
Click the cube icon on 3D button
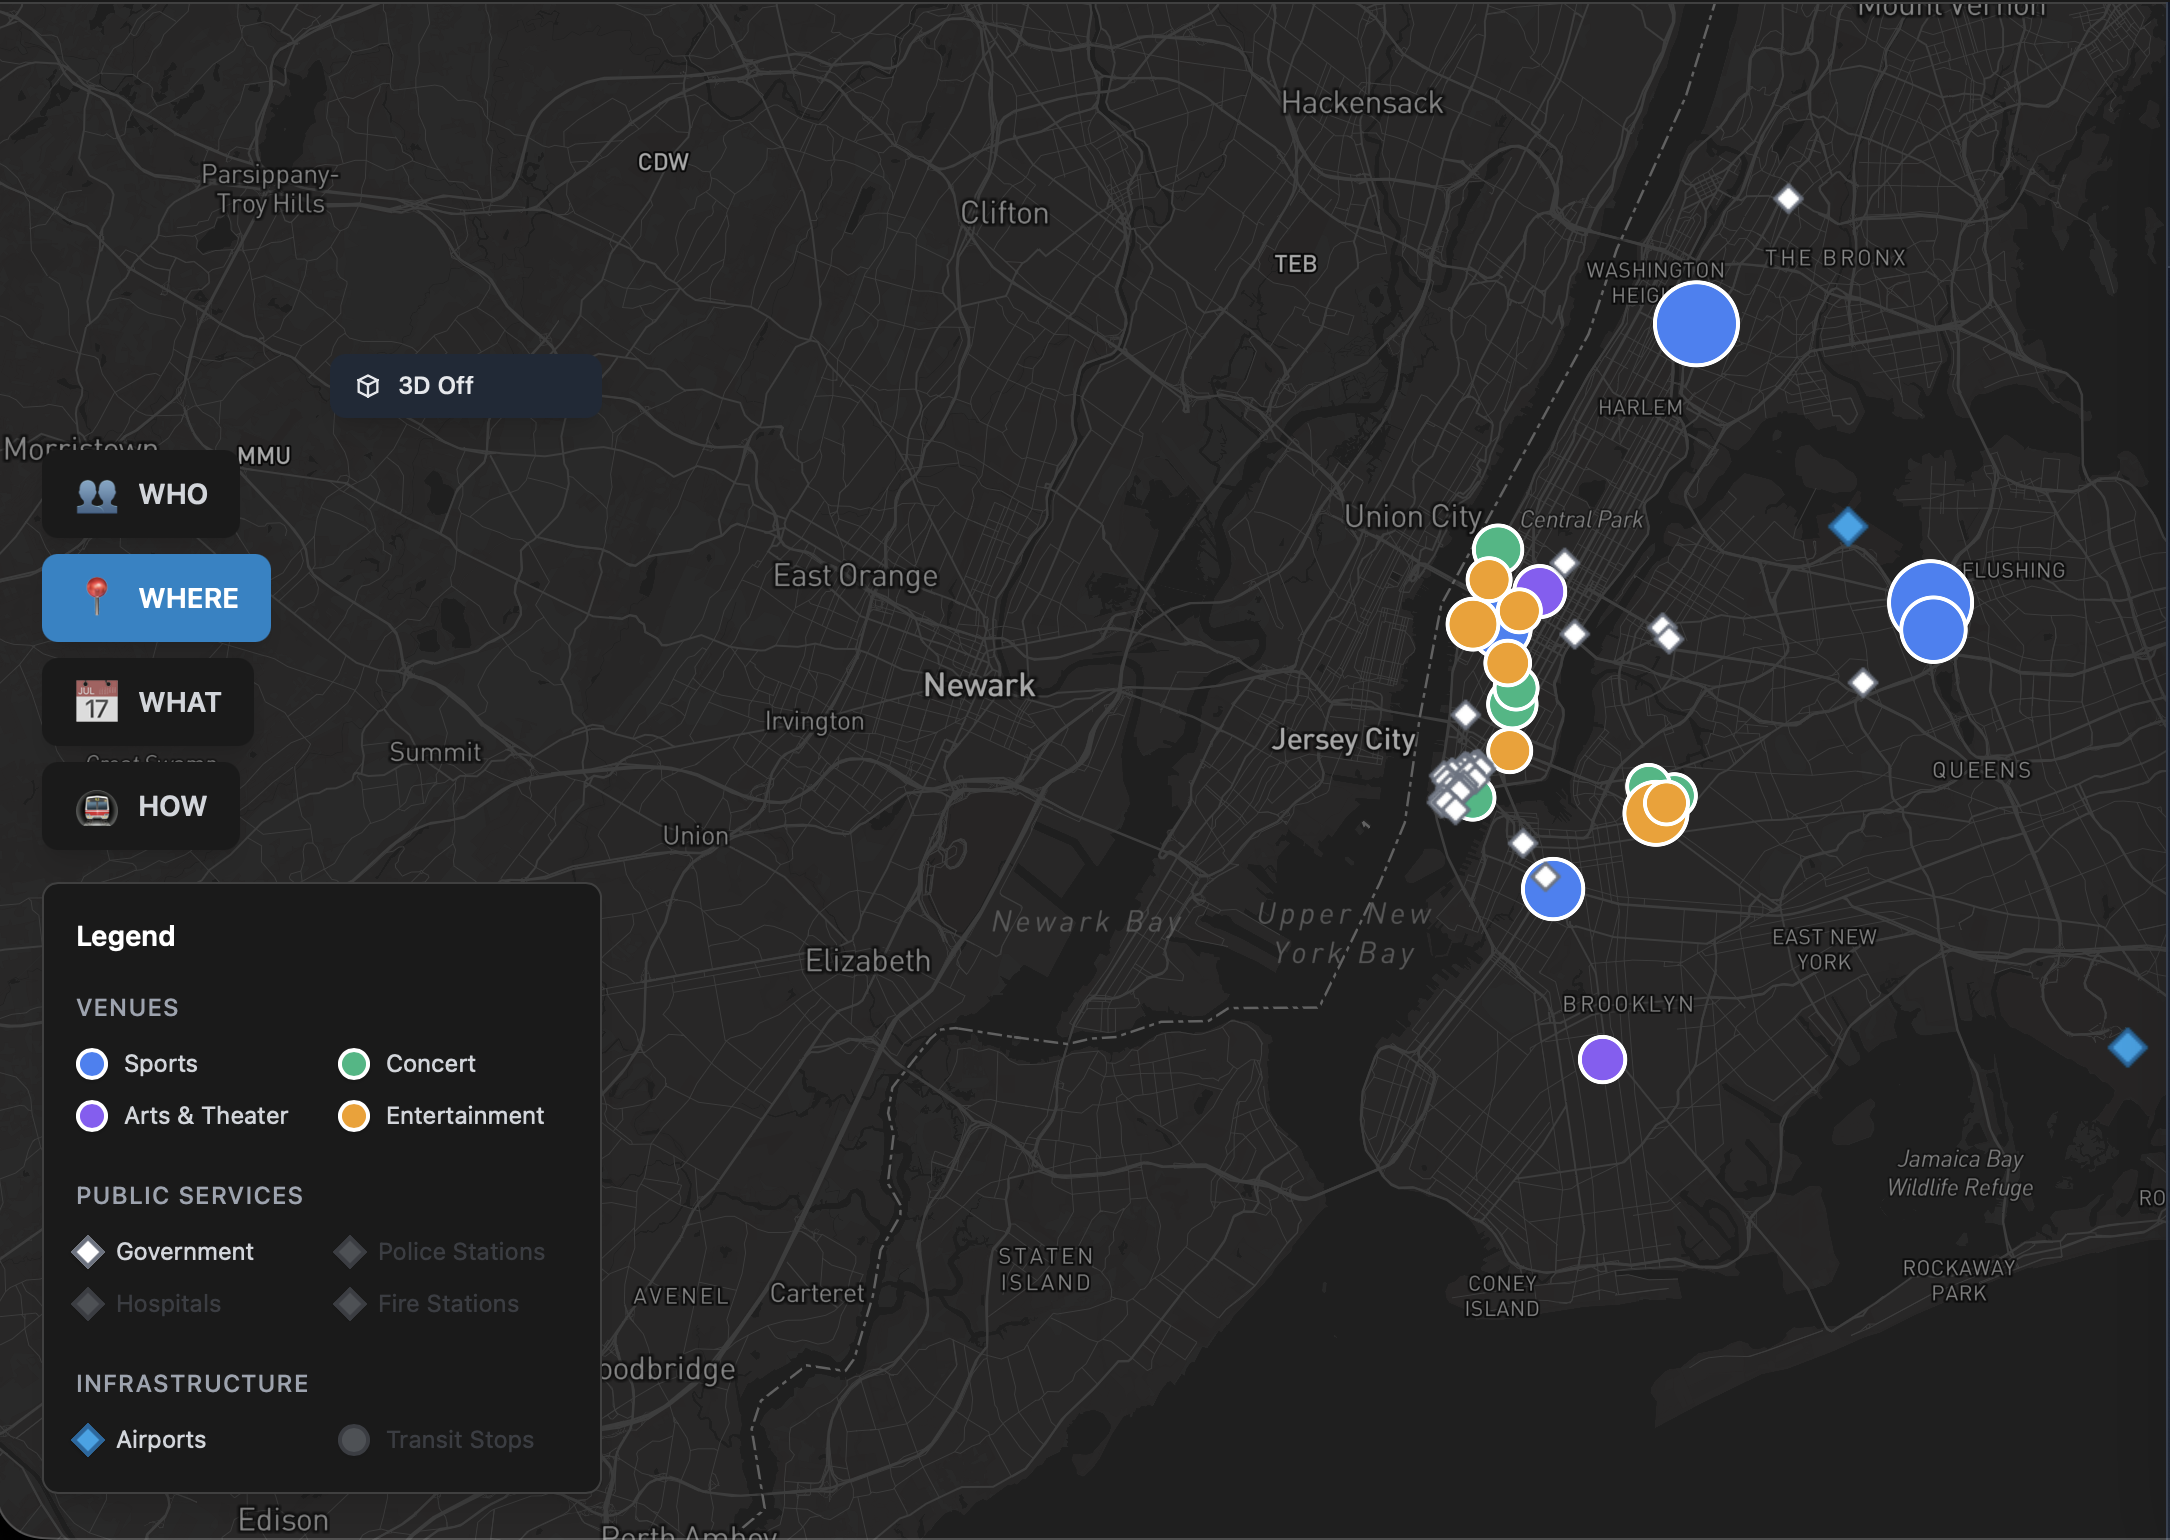(368, 386)
